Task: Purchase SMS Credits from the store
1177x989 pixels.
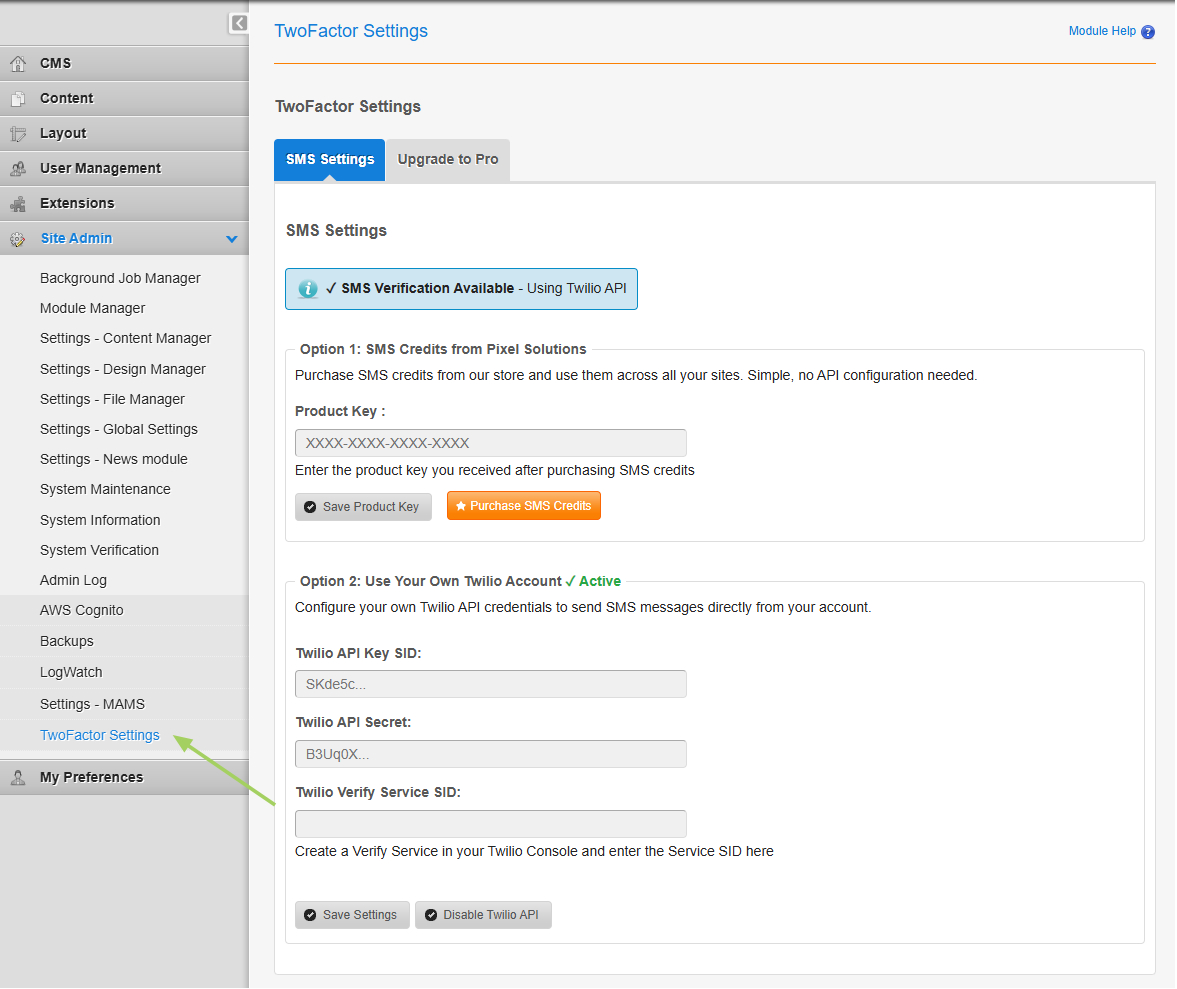Action: tap(523, 505)
